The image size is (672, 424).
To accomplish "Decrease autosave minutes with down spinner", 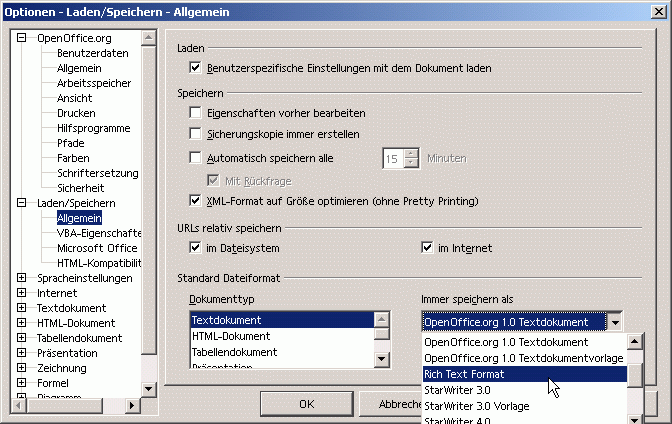I will (411, 163).
